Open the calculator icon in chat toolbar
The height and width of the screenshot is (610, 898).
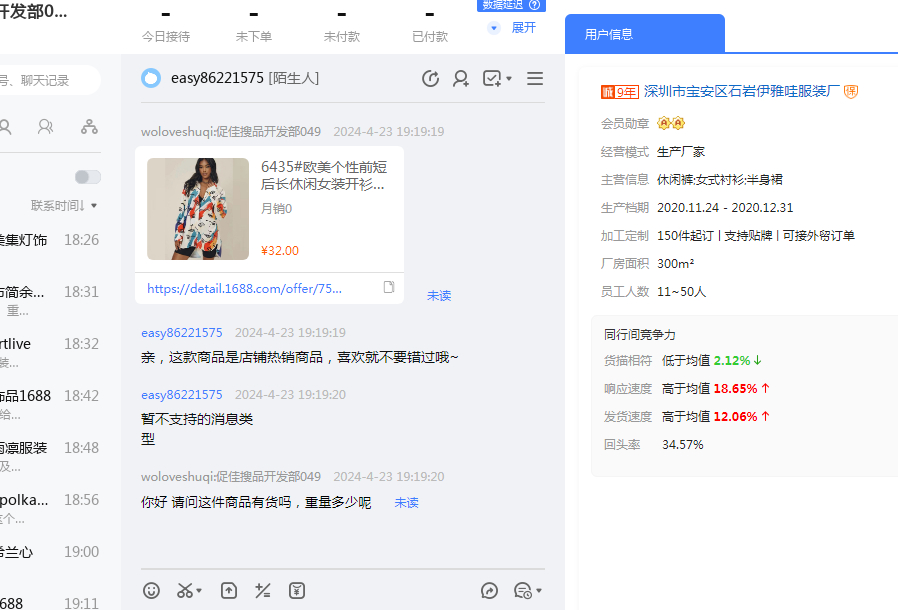(263, 590)
